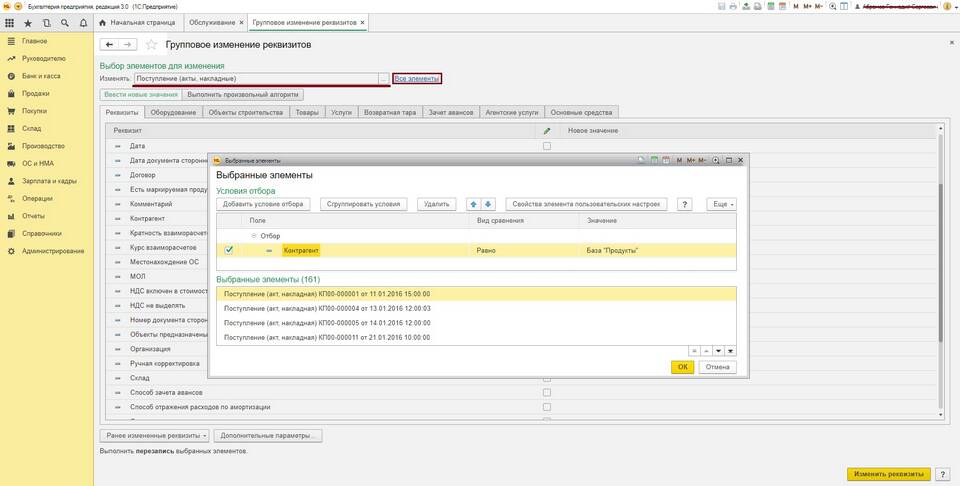The image size is (960, 486).
Task: Open notifications bell icon
Action: point(82,22)
